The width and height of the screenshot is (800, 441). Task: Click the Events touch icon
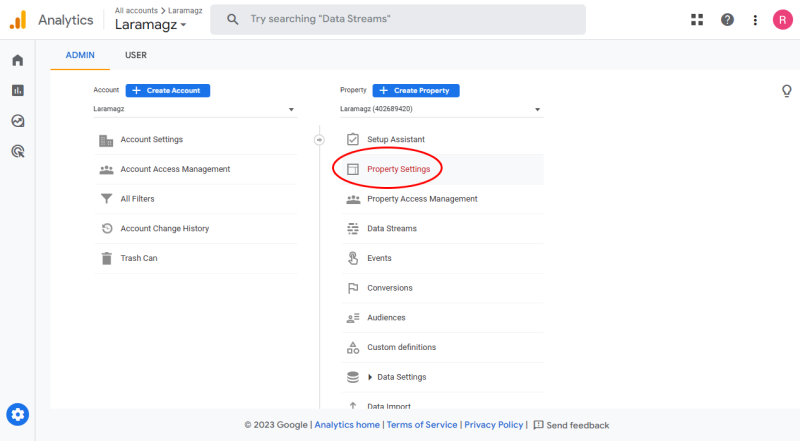tap(353, 258)
